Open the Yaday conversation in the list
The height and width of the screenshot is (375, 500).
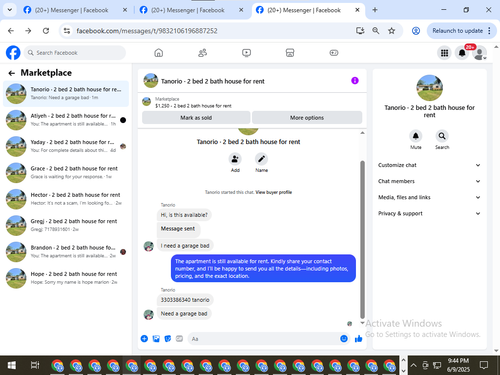[66, 146]
